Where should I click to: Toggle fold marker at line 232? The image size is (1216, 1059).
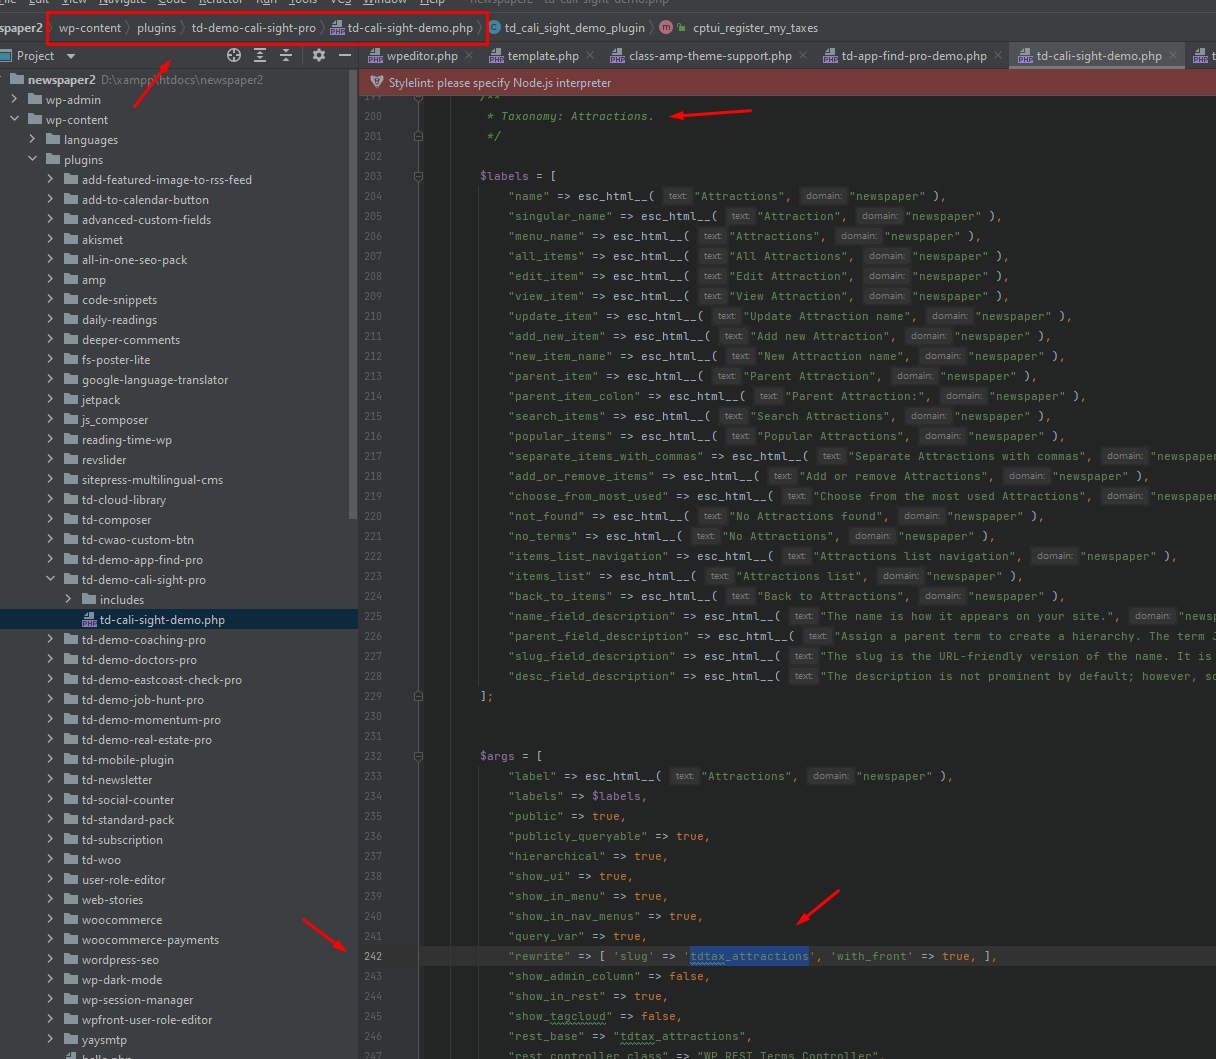418,756
